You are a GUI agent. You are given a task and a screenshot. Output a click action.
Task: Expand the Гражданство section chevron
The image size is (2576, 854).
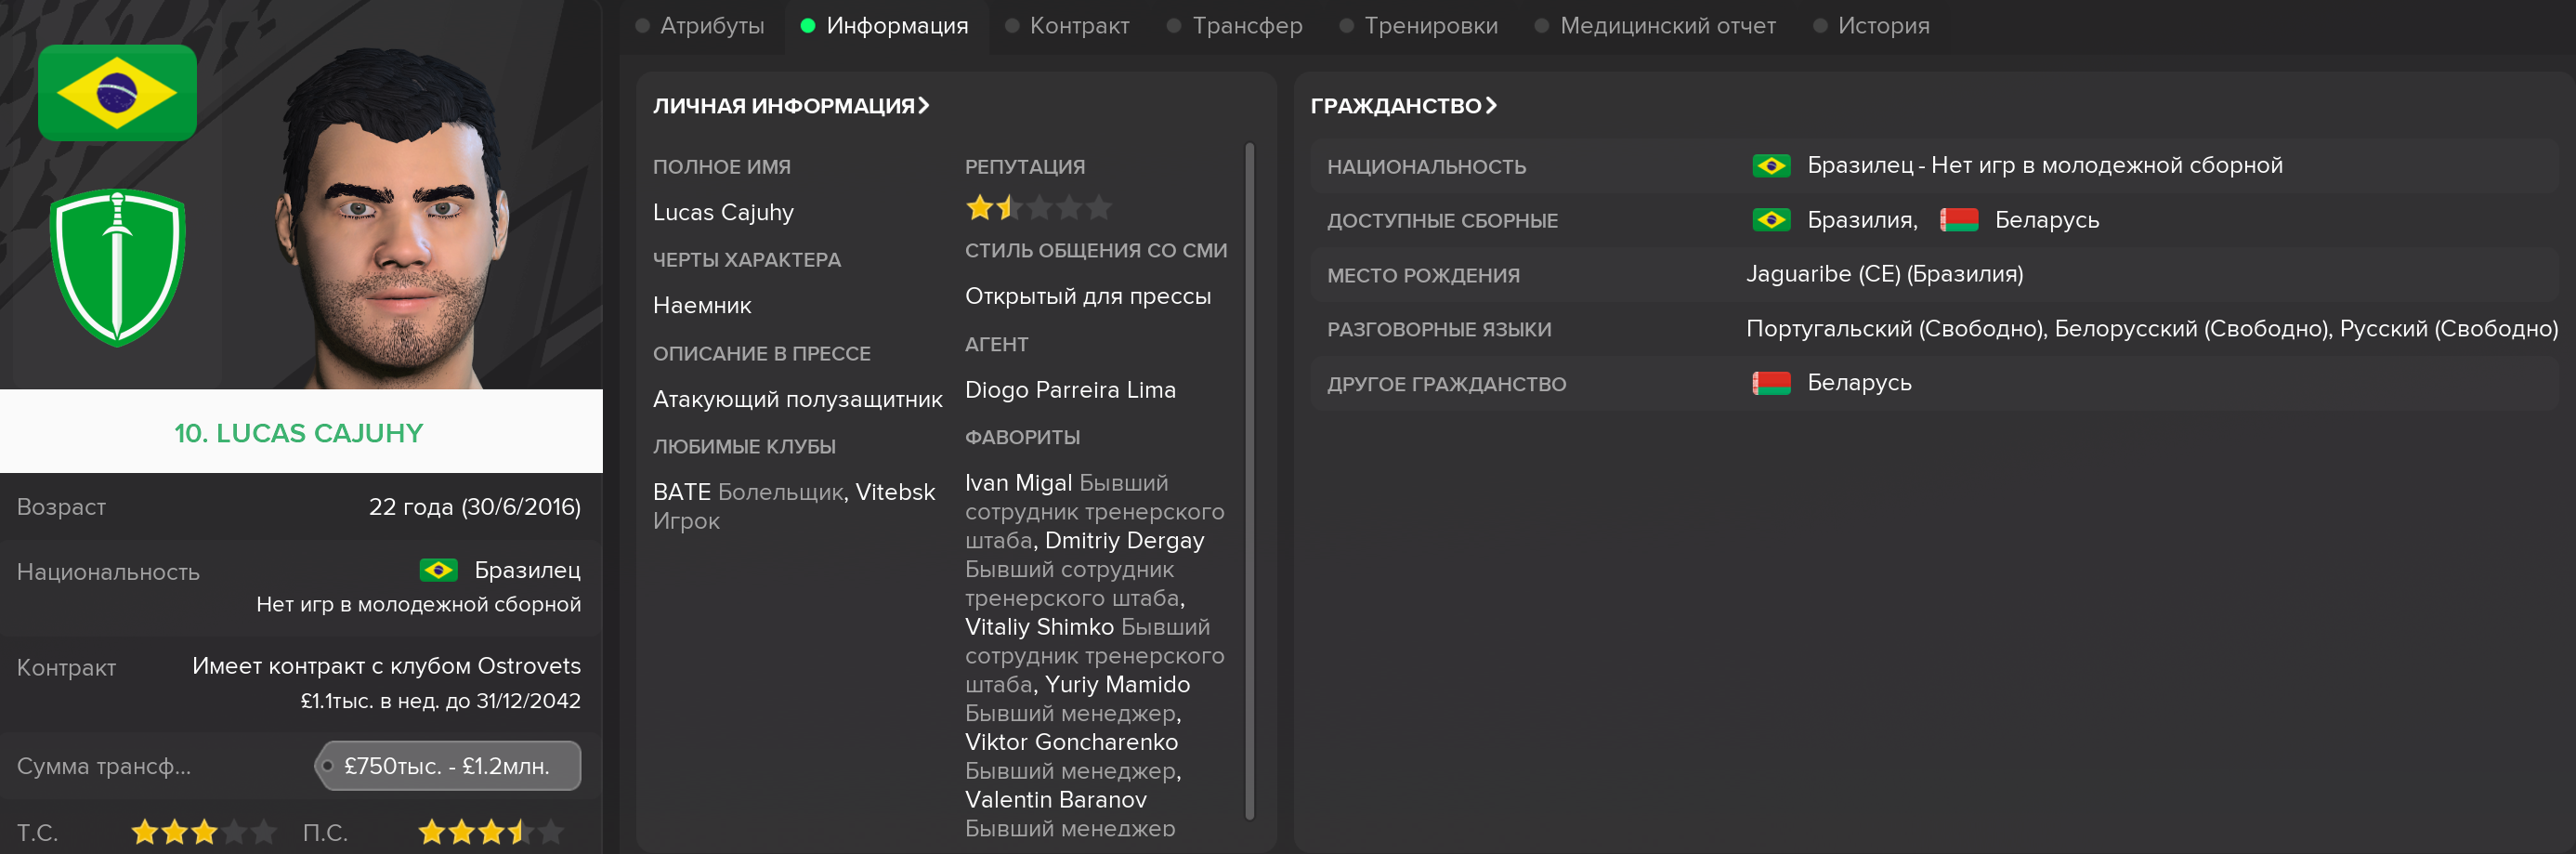click(1491, 105)
